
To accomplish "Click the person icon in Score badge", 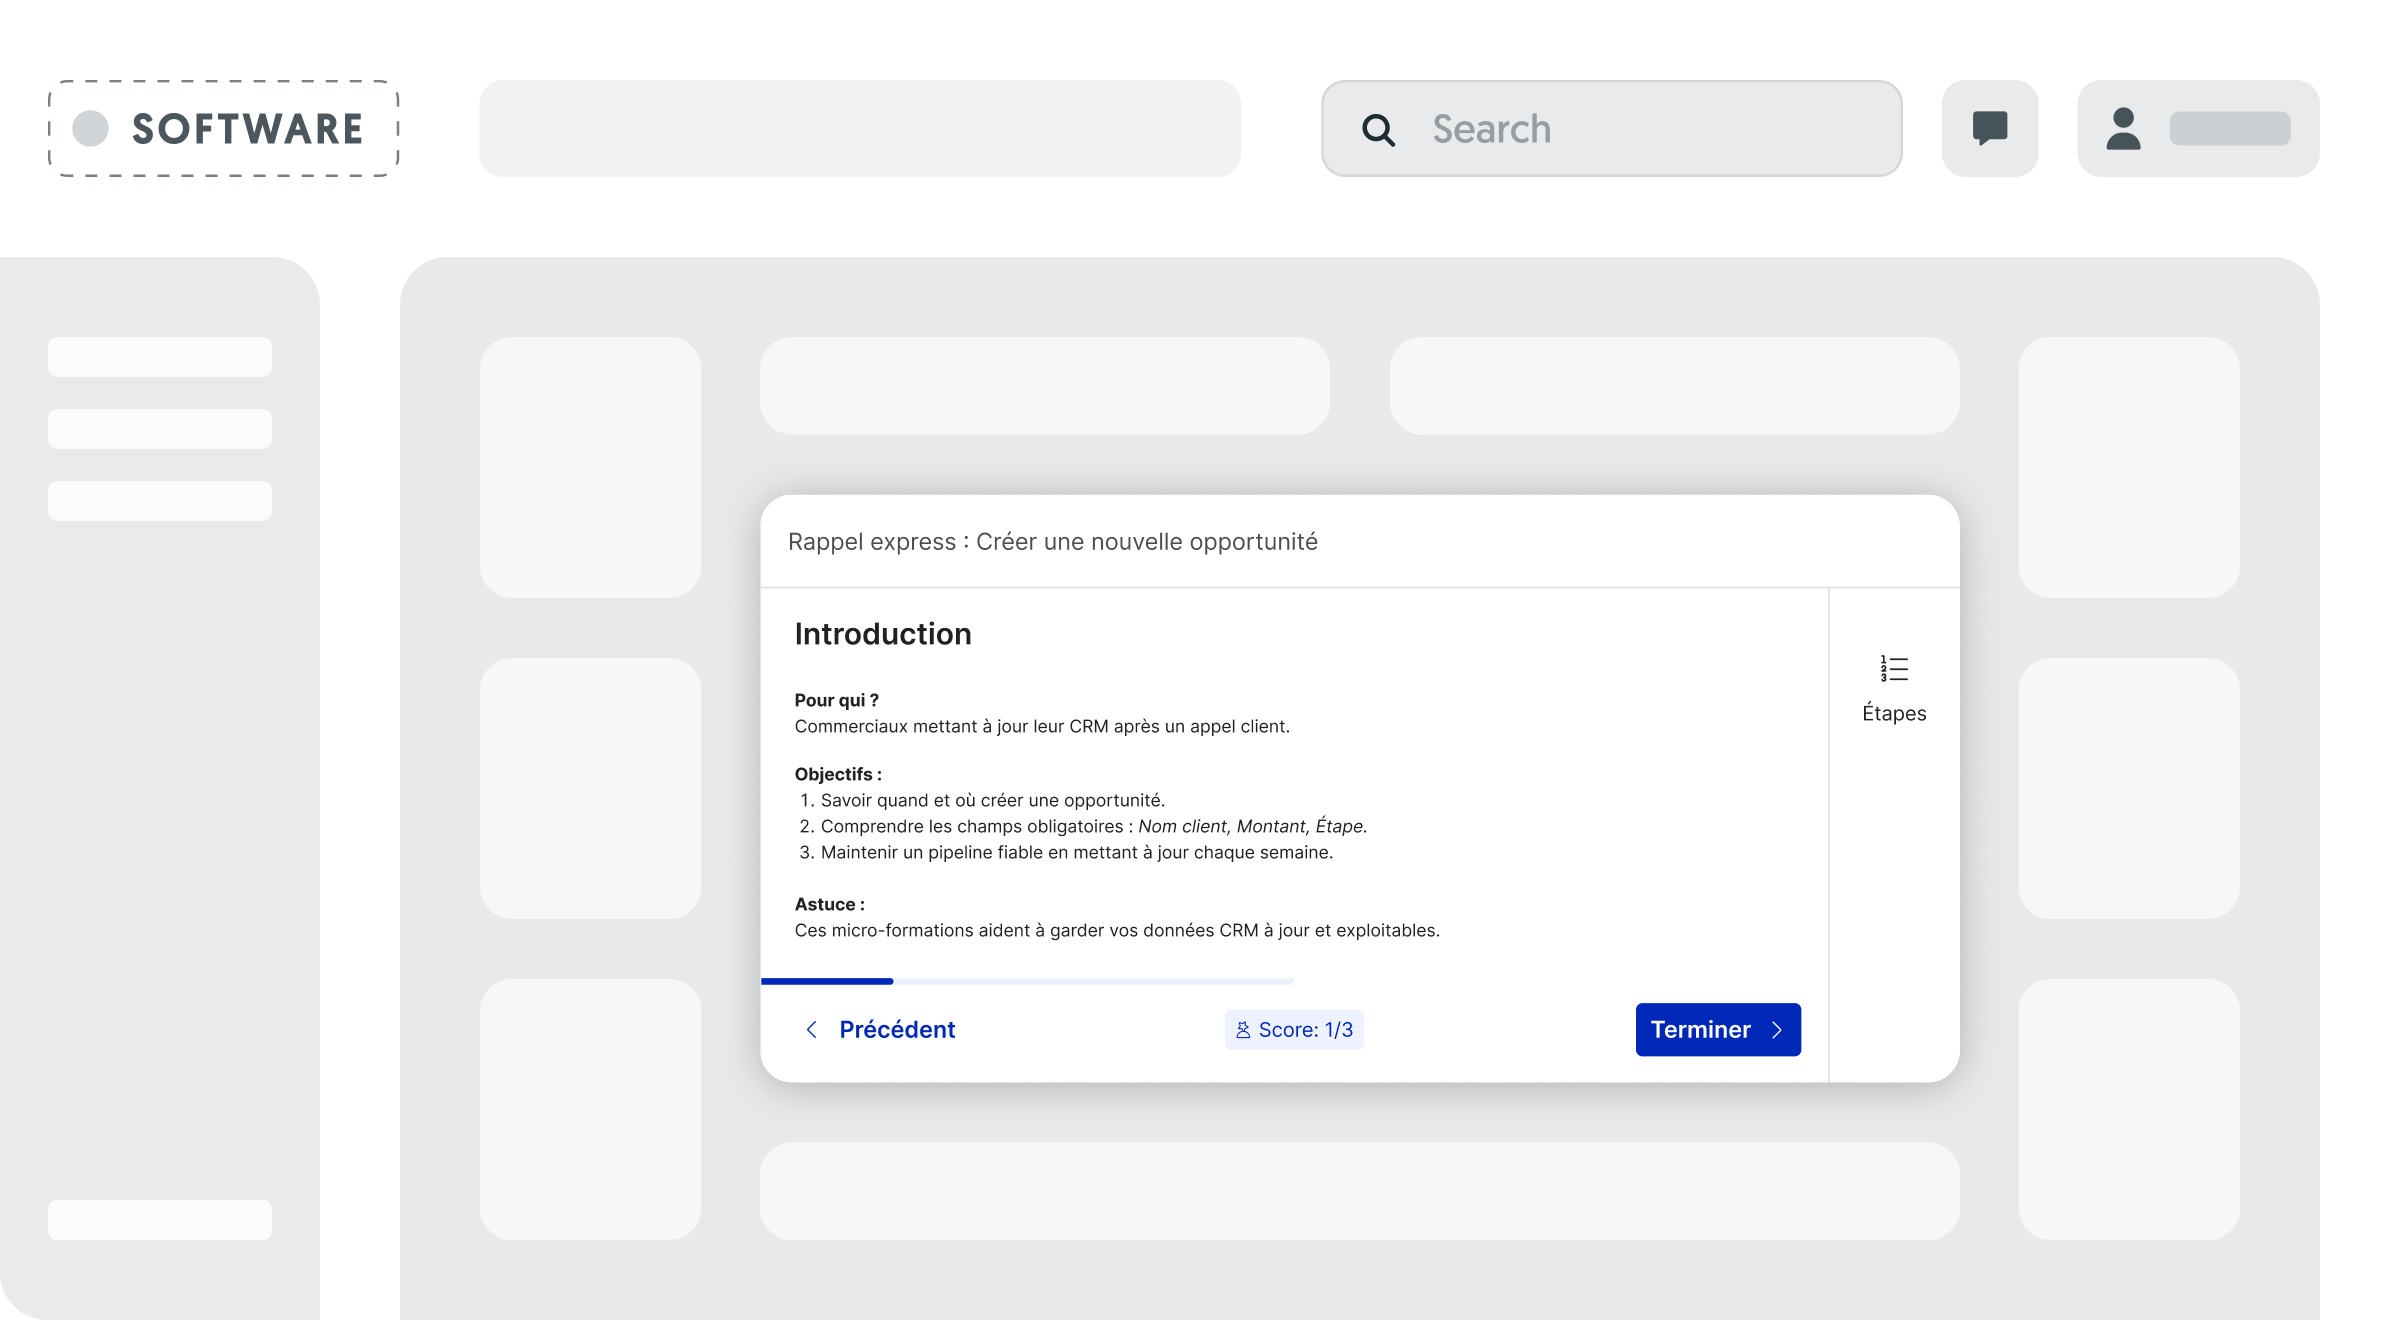I will click(1243, 1030).
